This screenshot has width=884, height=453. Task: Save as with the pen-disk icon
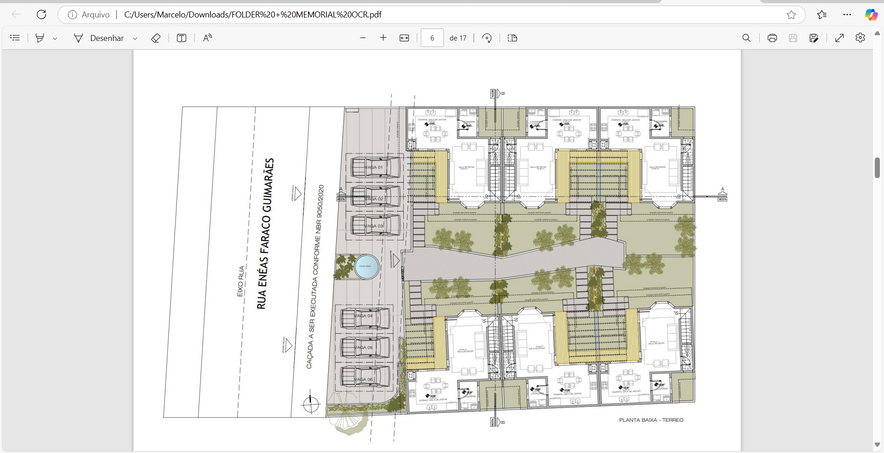click(814, 38)
